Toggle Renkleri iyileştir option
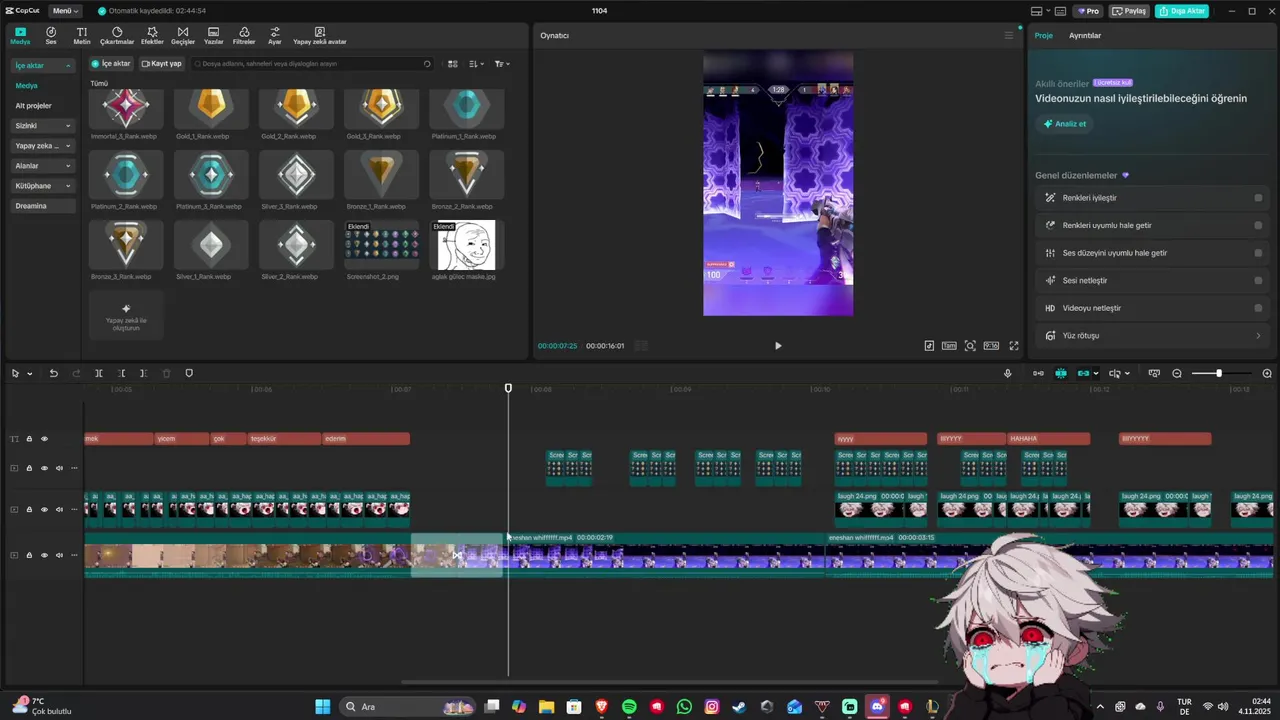The width and height of the screenshot is (1280, 720). pos(1258,198)
